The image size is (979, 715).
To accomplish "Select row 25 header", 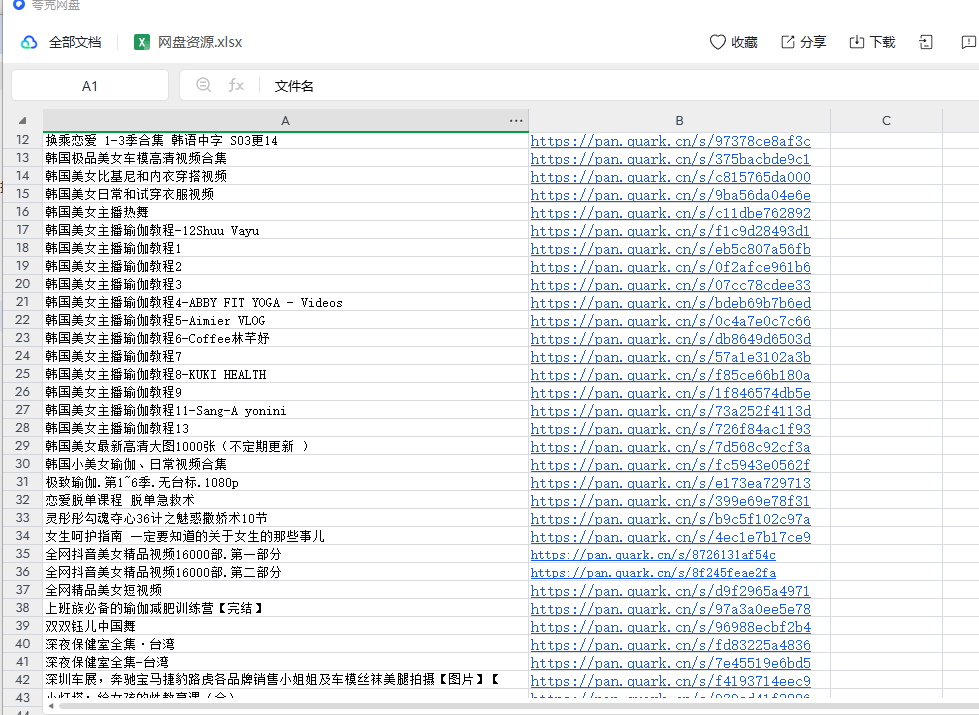I will pos(22,374).
